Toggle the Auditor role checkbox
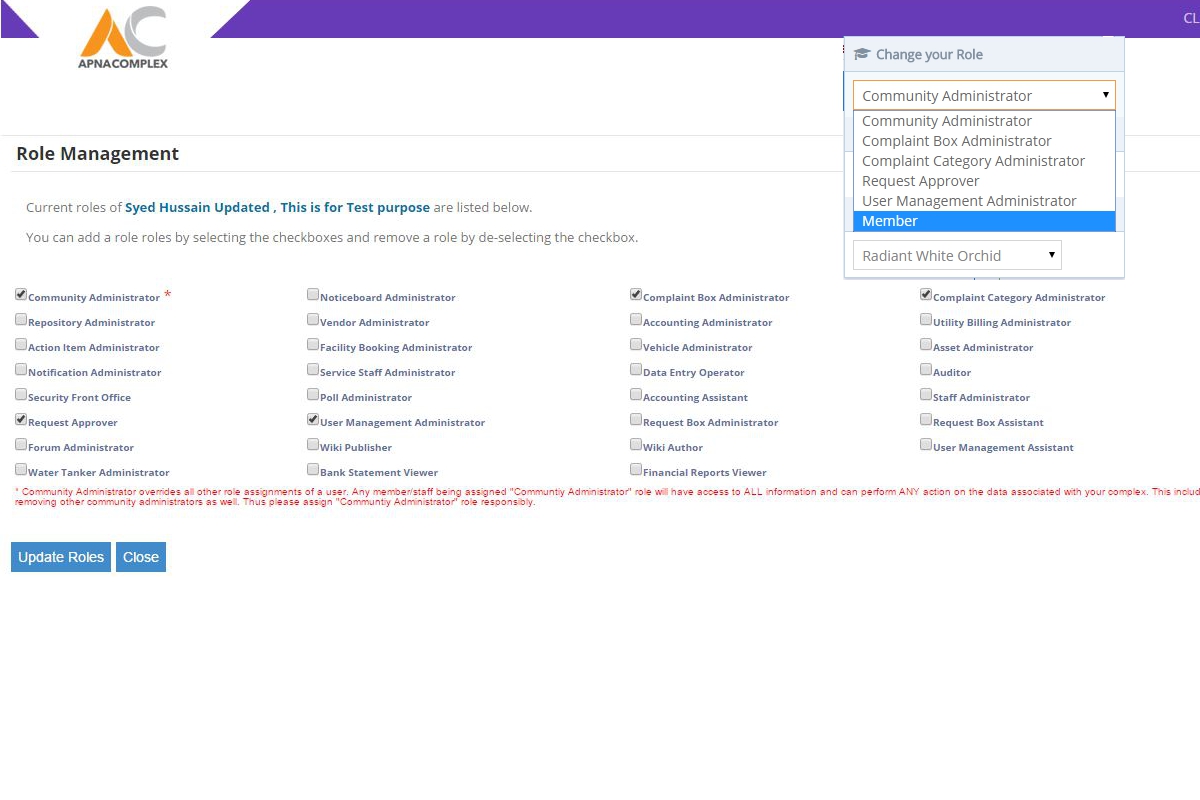The image size is (1200, 800). pos(926,370)
